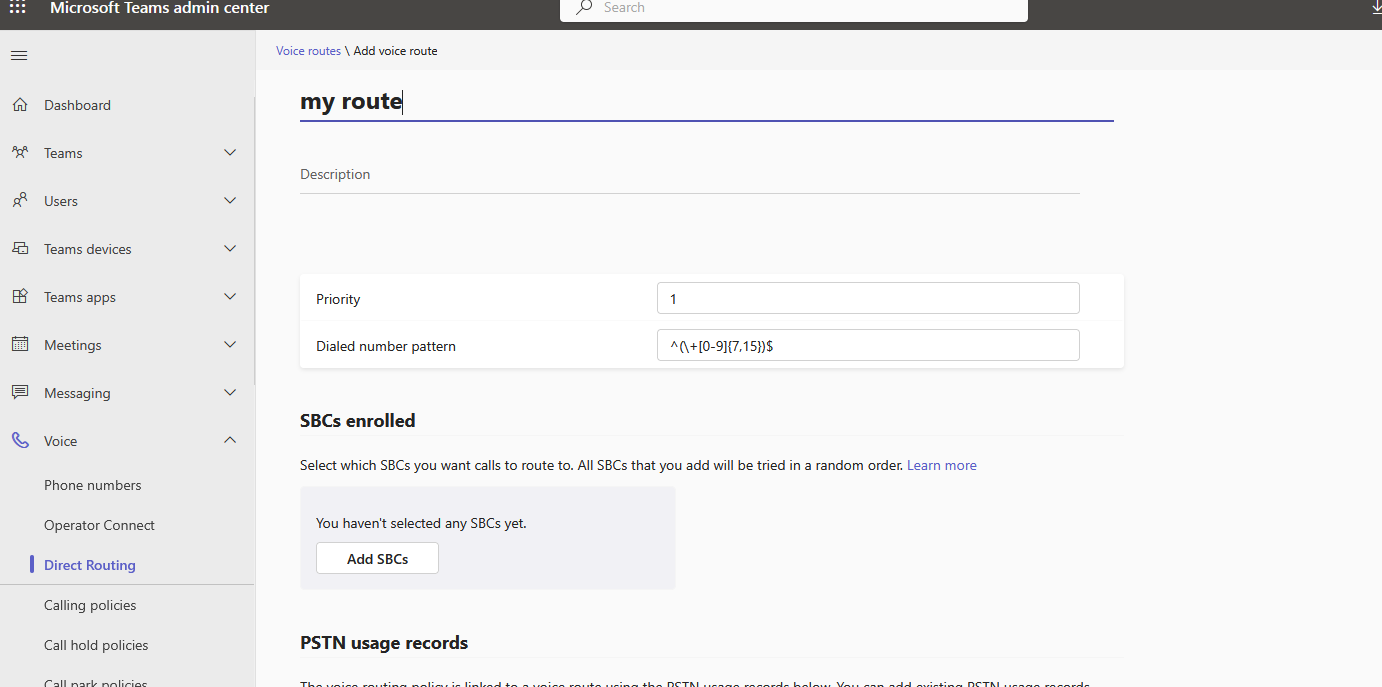1382x687 pixels.
Task: Collapse the Voice section chevron
Action: 230,441
